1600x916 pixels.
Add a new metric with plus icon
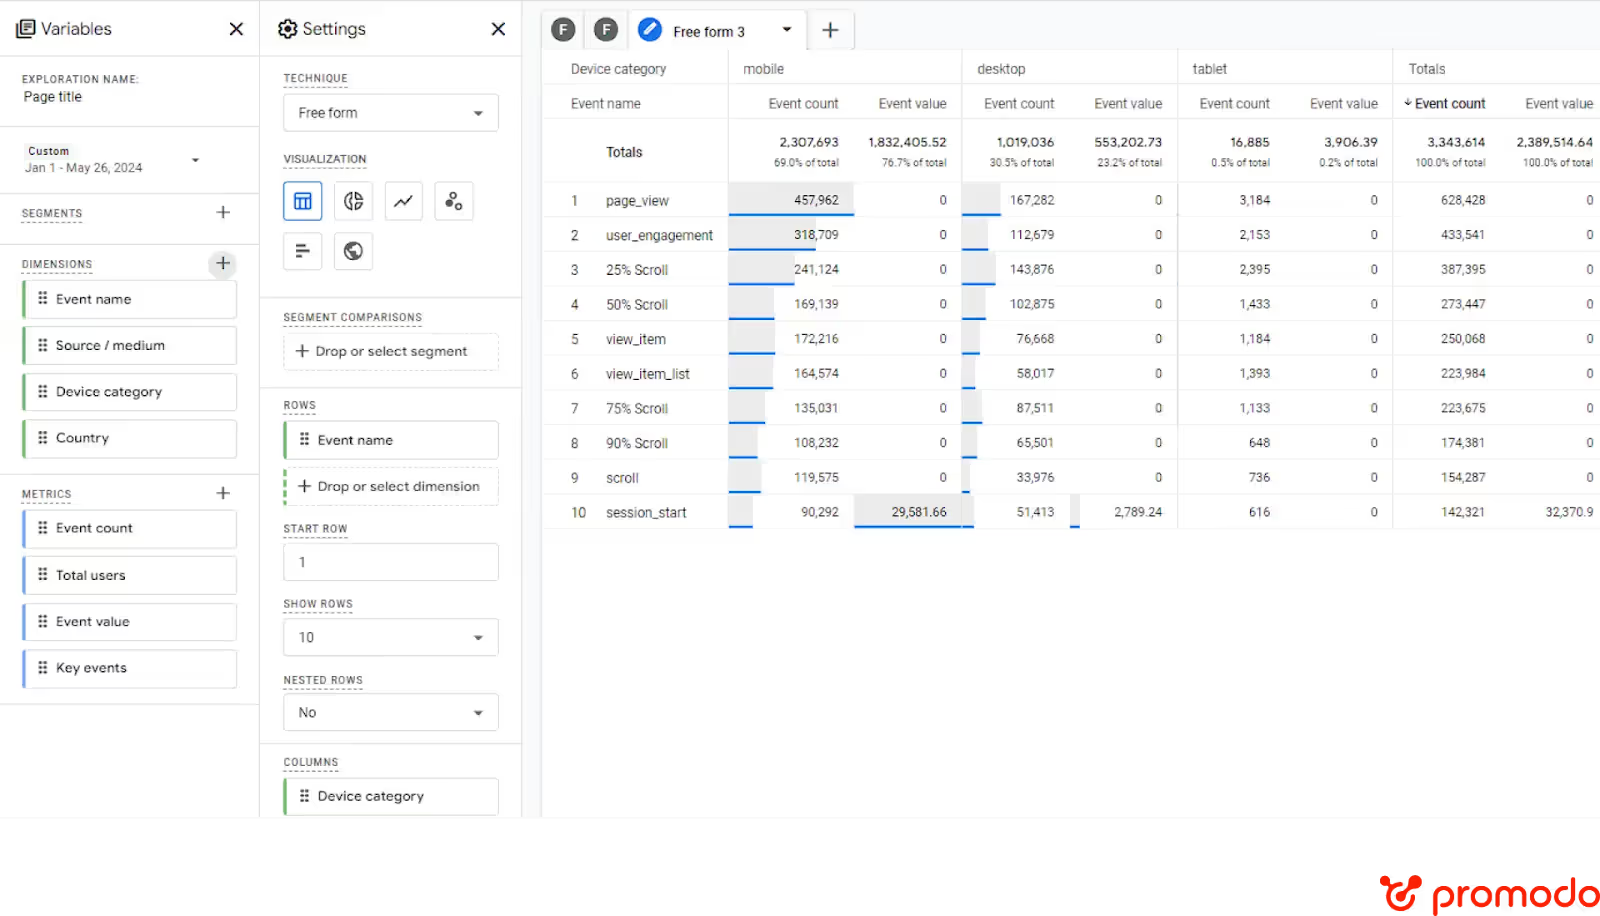tap(223, 493)
